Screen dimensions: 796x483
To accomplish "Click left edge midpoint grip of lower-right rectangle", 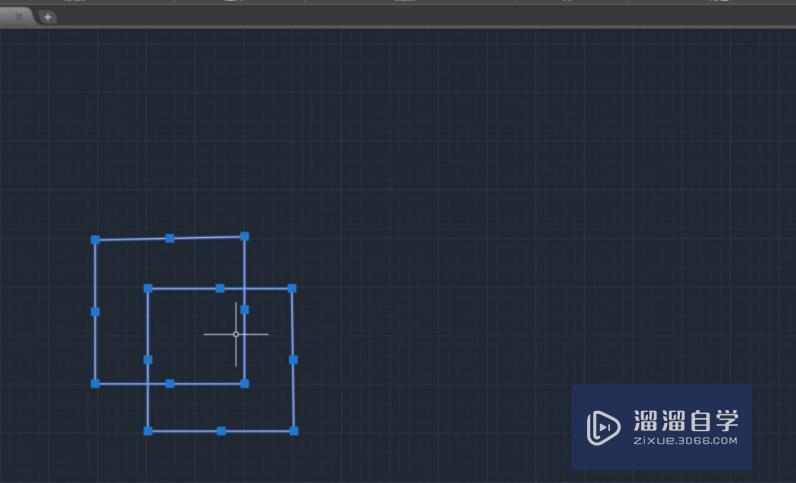I will coord(148,360).
